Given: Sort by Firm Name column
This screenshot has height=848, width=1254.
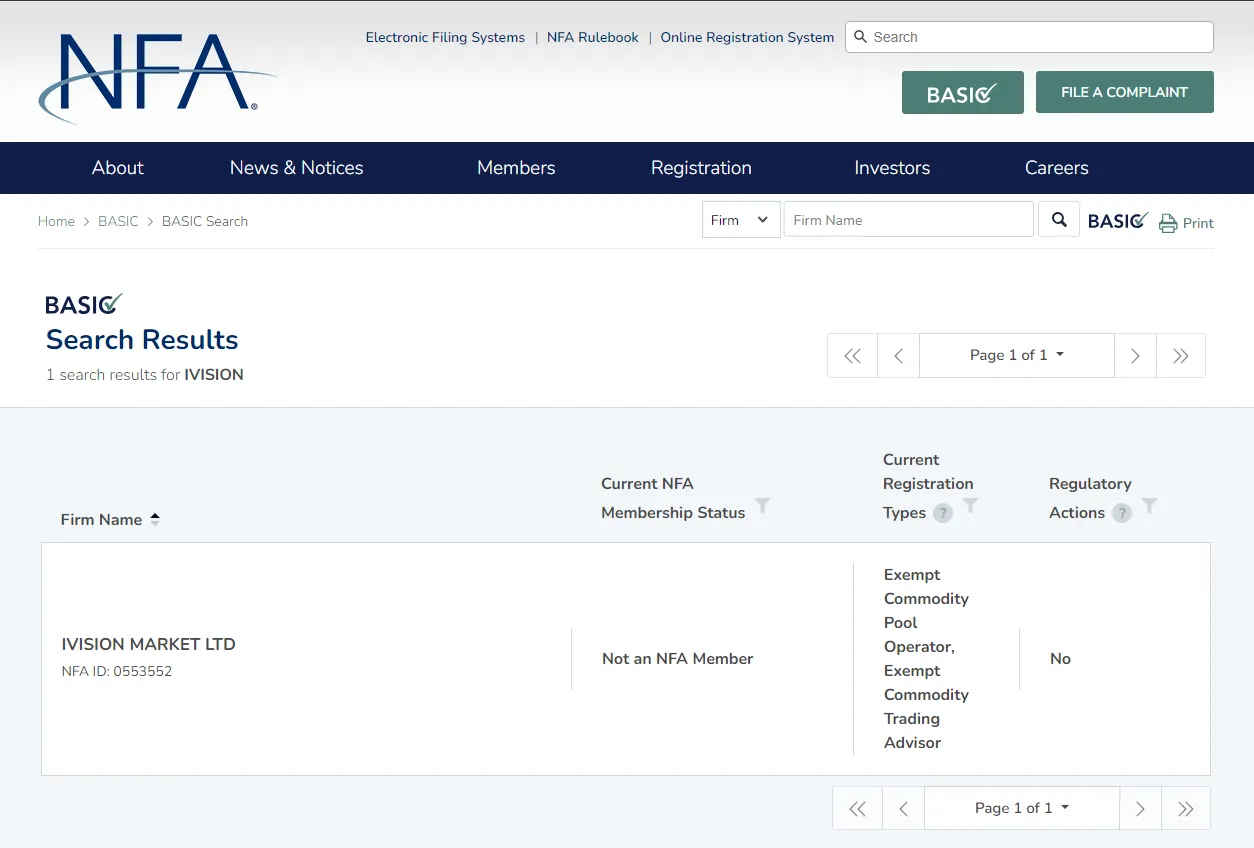Looking at the screenshot, I should 110,519.
